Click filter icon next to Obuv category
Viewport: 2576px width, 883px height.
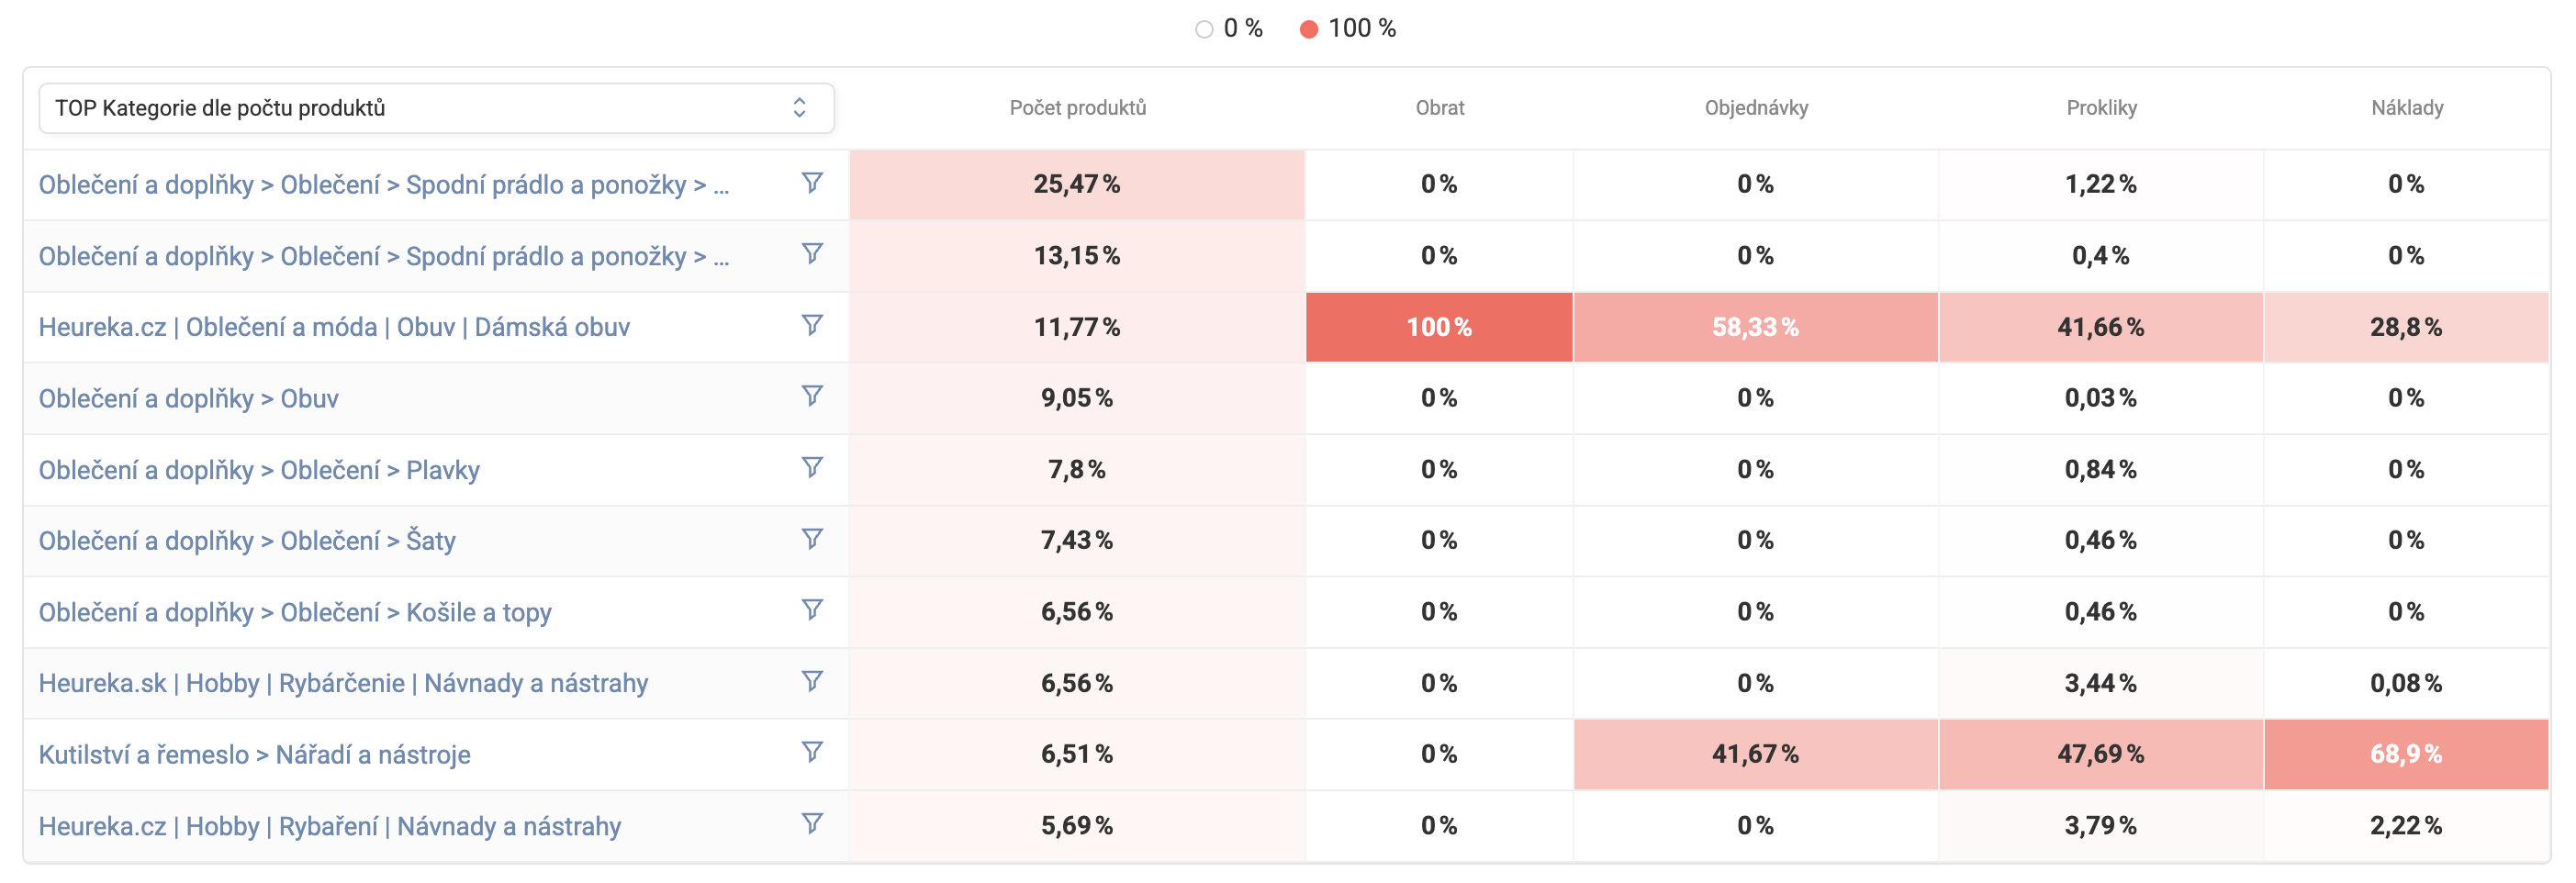coord(812,396)
